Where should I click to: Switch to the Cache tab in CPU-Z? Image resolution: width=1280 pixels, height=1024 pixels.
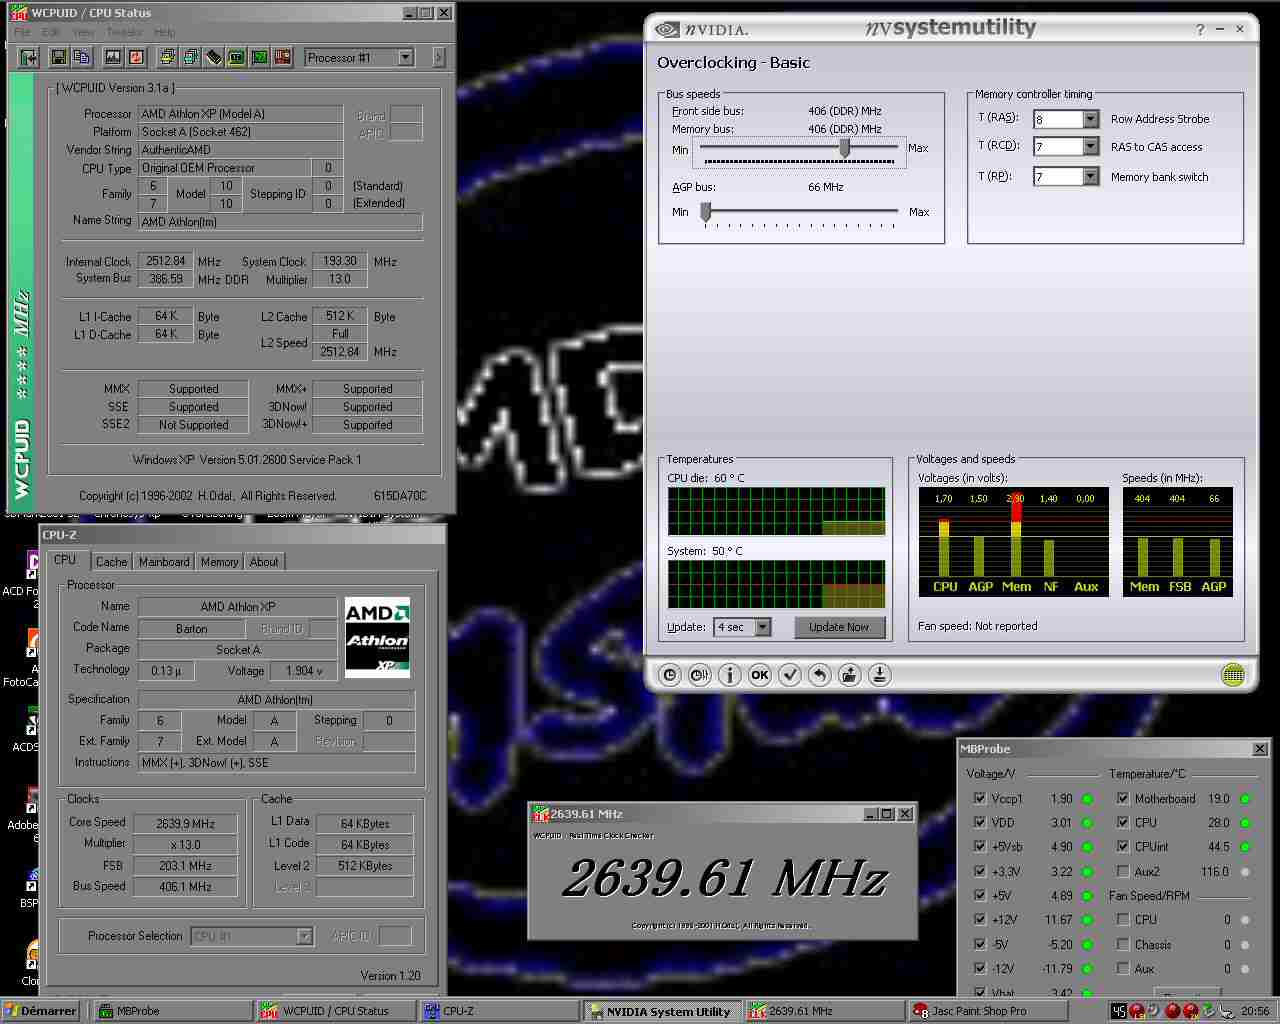click(111, 562)
